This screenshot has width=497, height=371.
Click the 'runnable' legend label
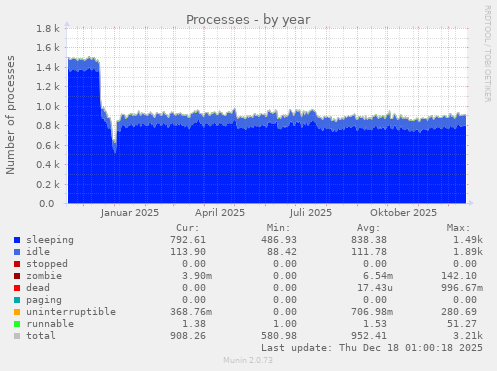click(50, 324)
